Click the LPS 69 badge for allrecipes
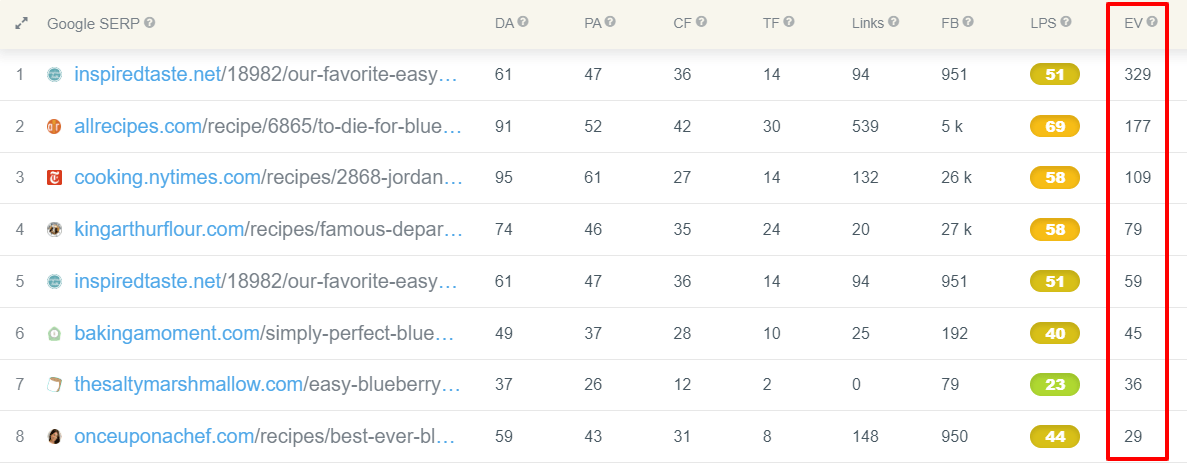This screenshot has height=464, width=1187. (x=1055, y=126)
